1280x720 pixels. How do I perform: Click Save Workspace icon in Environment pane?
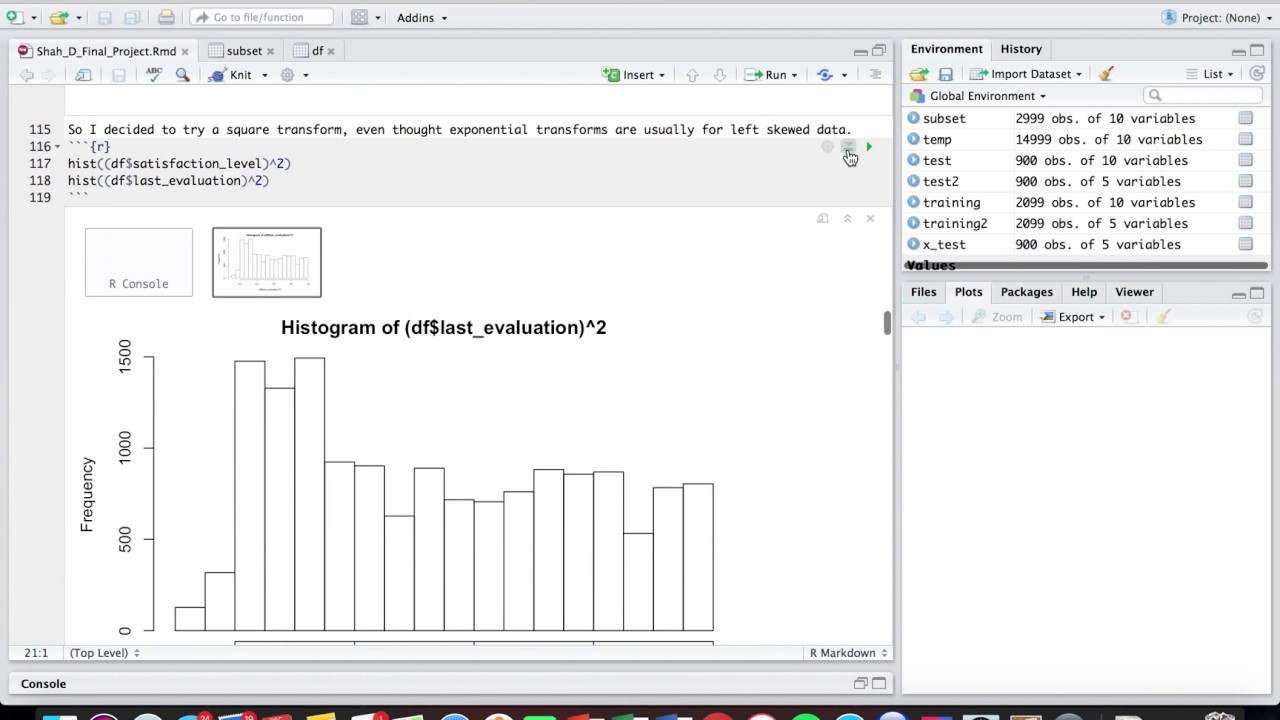coord(946,74)
